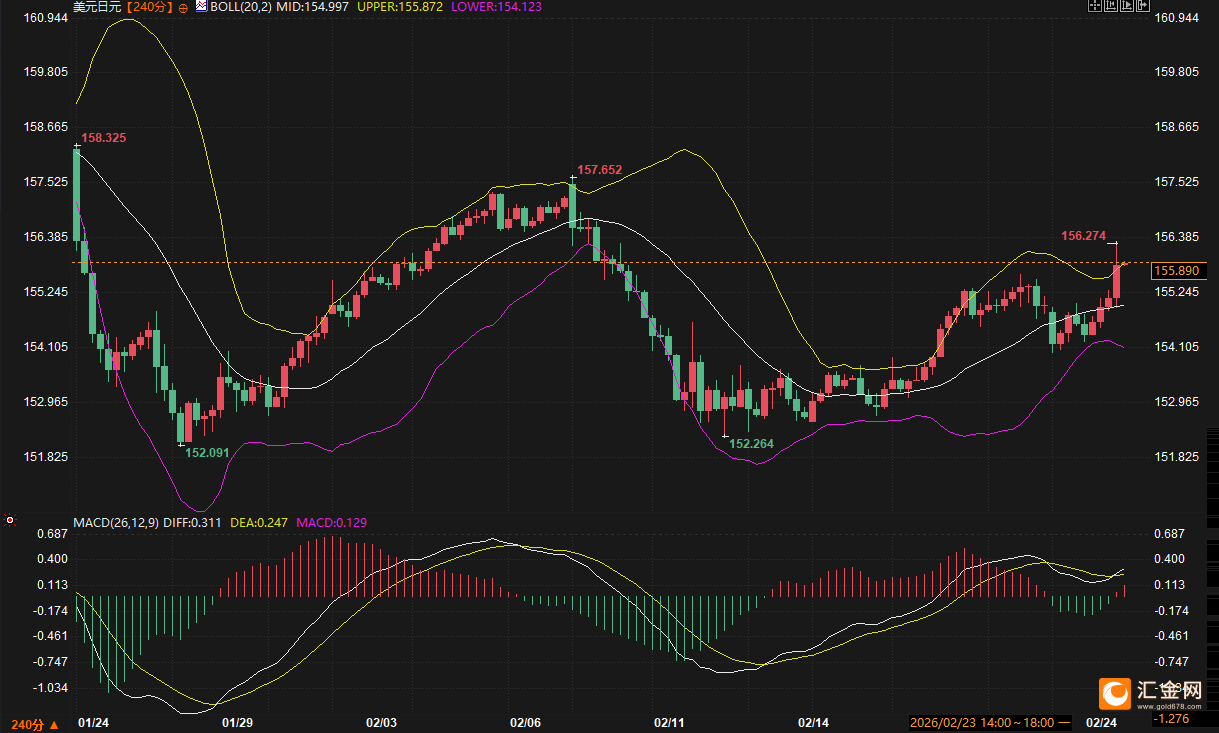
Task: Select the 02/06 date on the time axis
Action: coord(525,722)
